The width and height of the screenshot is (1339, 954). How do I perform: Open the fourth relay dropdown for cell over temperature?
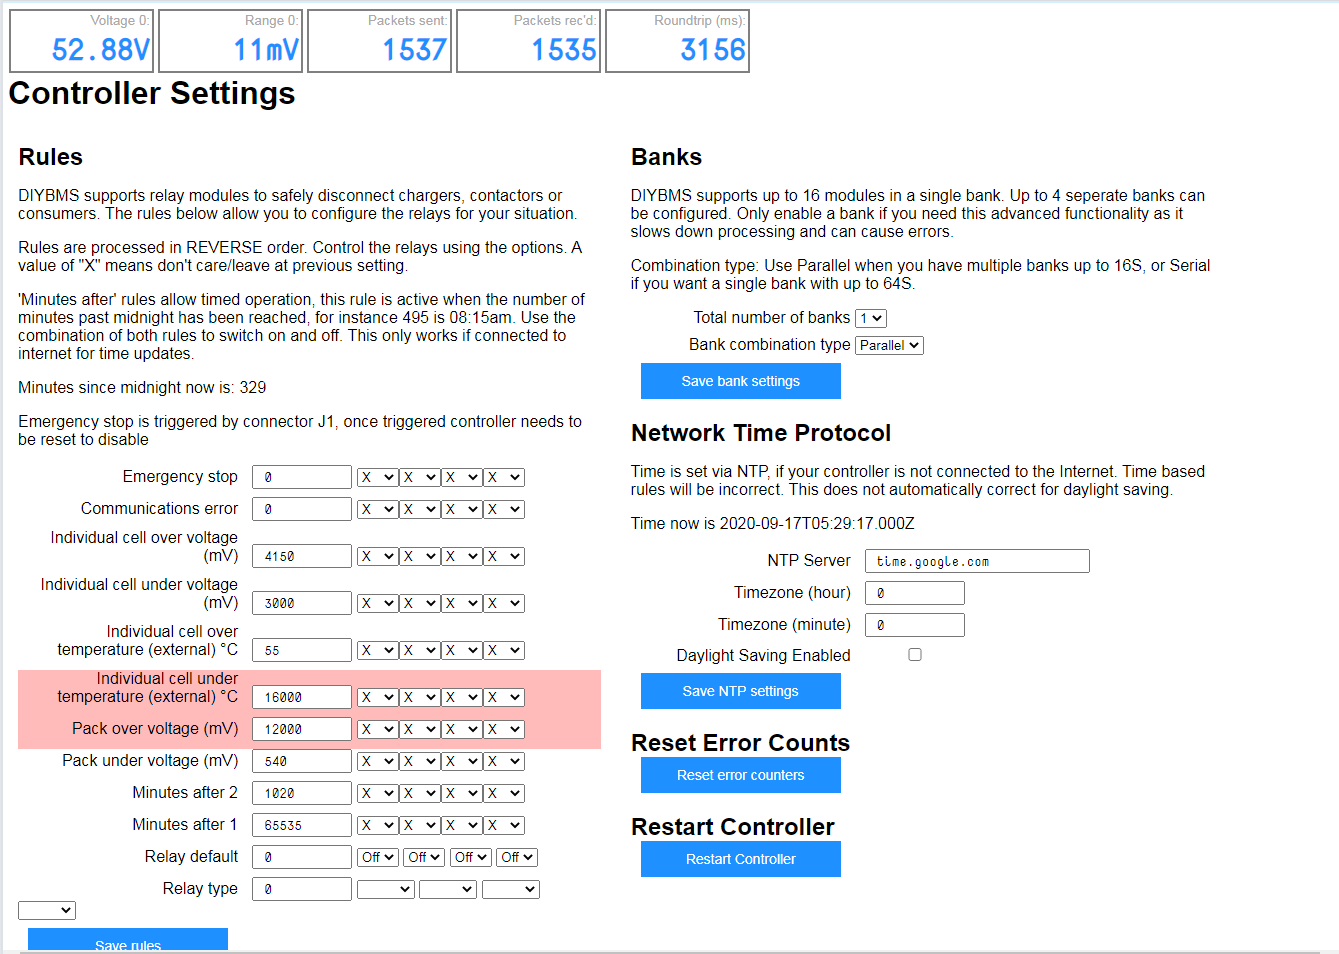click(x=504, y=651)
